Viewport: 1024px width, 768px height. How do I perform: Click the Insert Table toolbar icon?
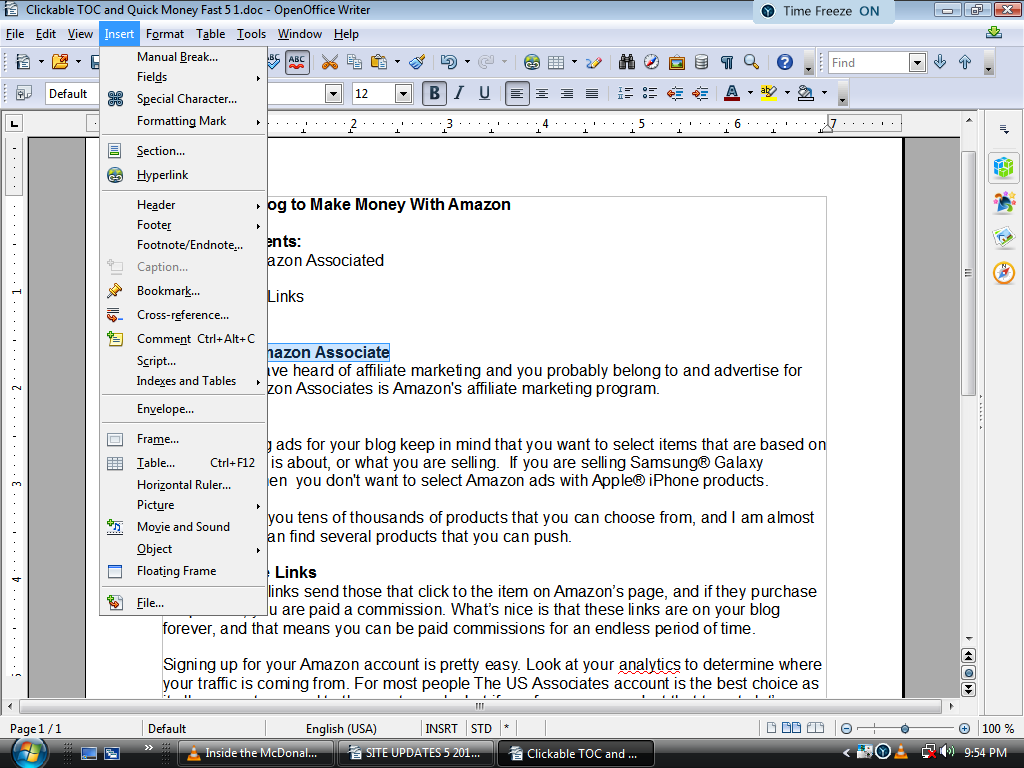click(x=556, y=62)
